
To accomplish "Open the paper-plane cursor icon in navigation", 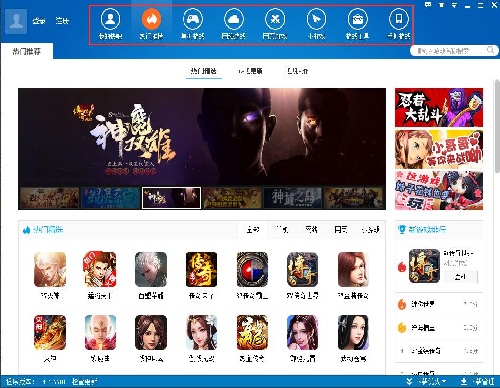I will (x=316, y=19).
